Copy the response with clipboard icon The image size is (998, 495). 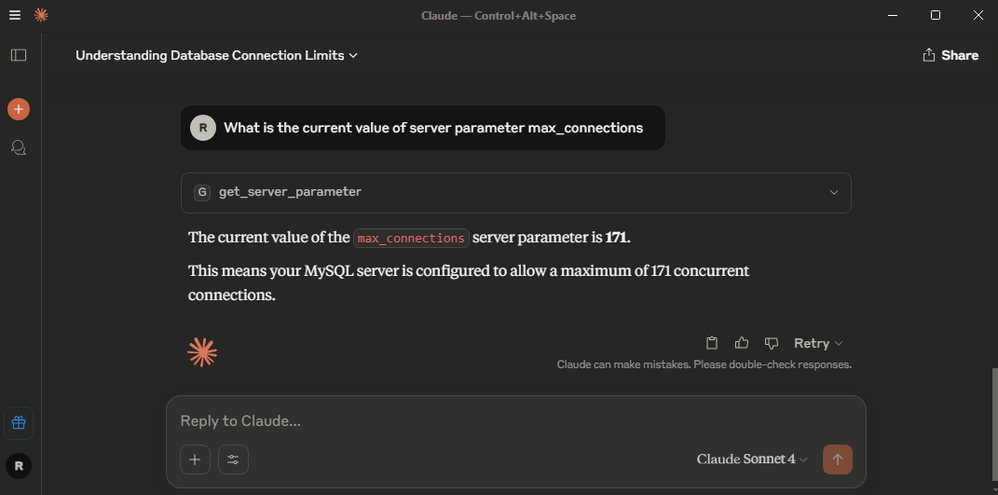pos(712,343)
